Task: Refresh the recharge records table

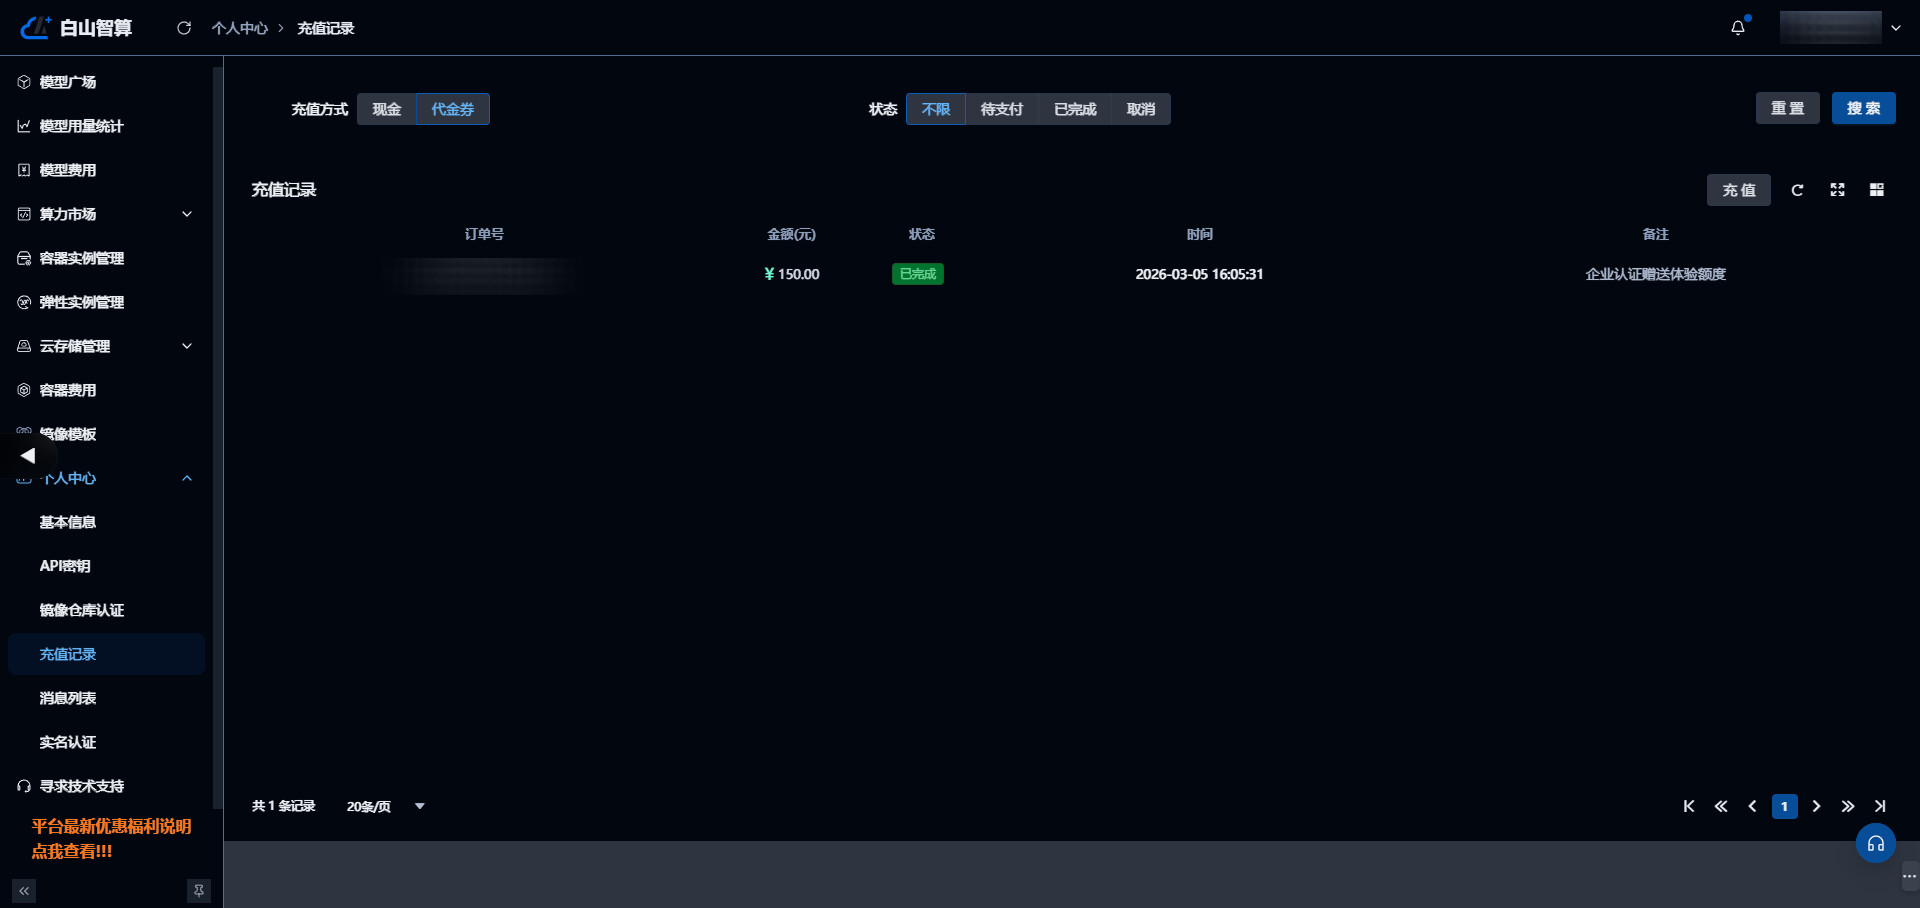Action: pos(1797,190)
